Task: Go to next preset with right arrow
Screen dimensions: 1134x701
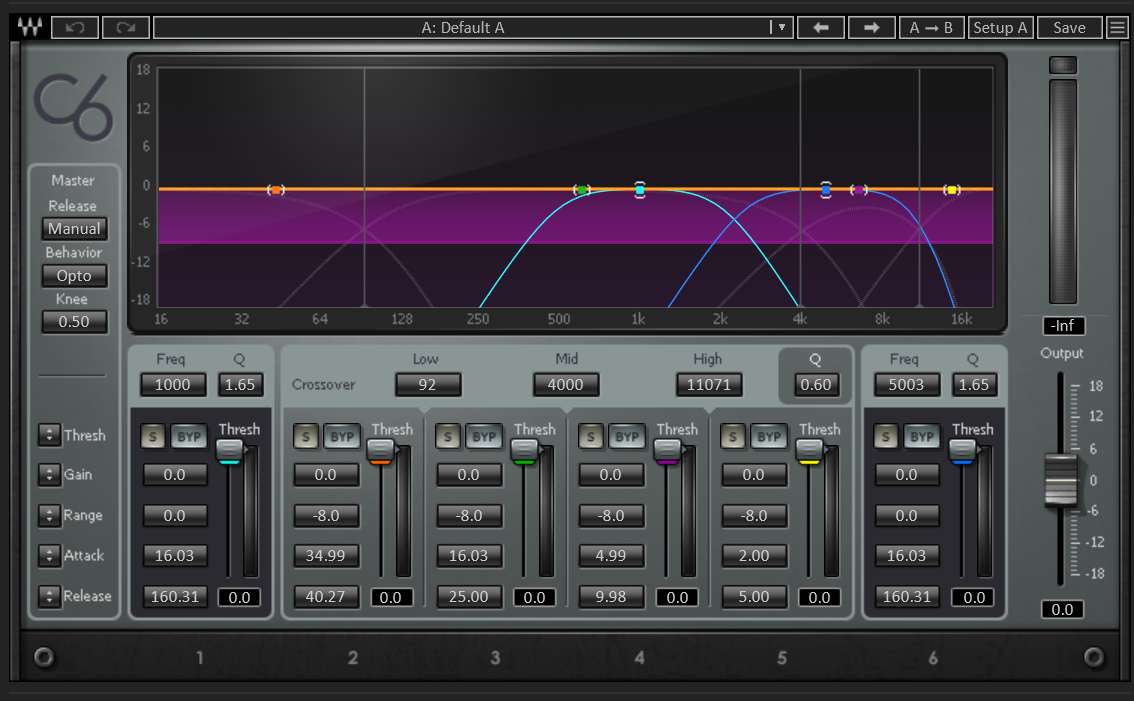Action: 871,28
